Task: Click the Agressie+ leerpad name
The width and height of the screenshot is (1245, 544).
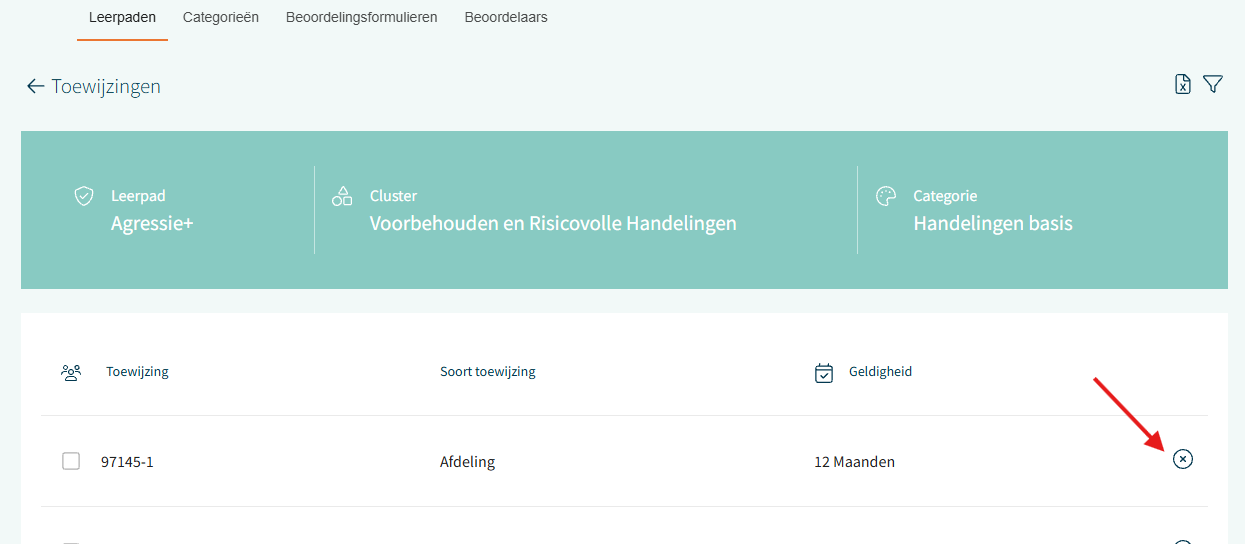Action: (152, 223)
